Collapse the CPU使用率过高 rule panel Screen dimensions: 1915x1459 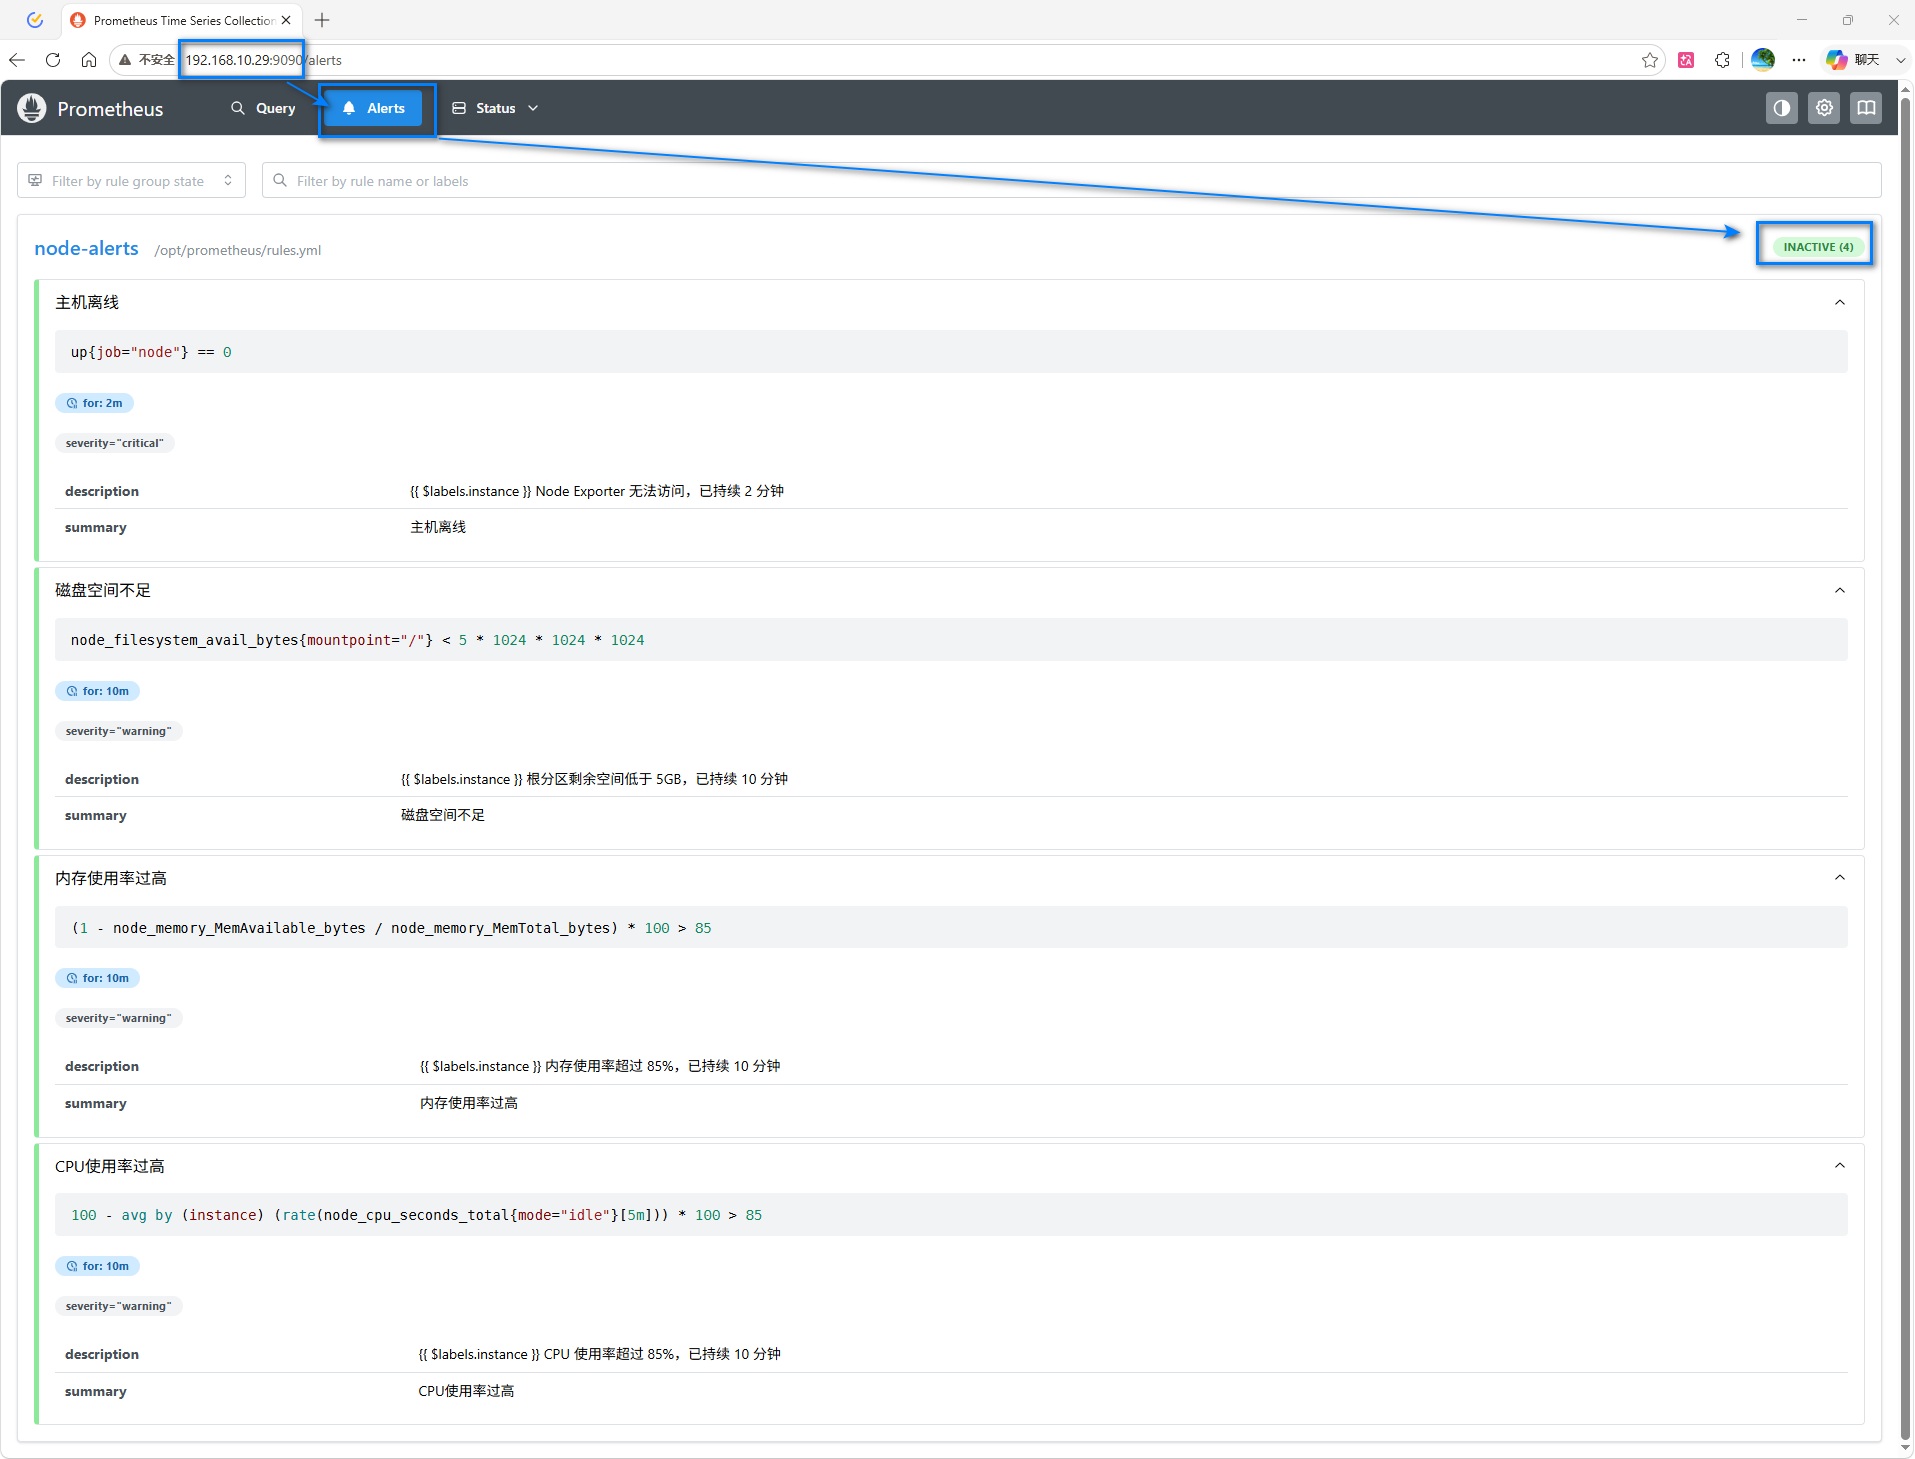1839,1165
